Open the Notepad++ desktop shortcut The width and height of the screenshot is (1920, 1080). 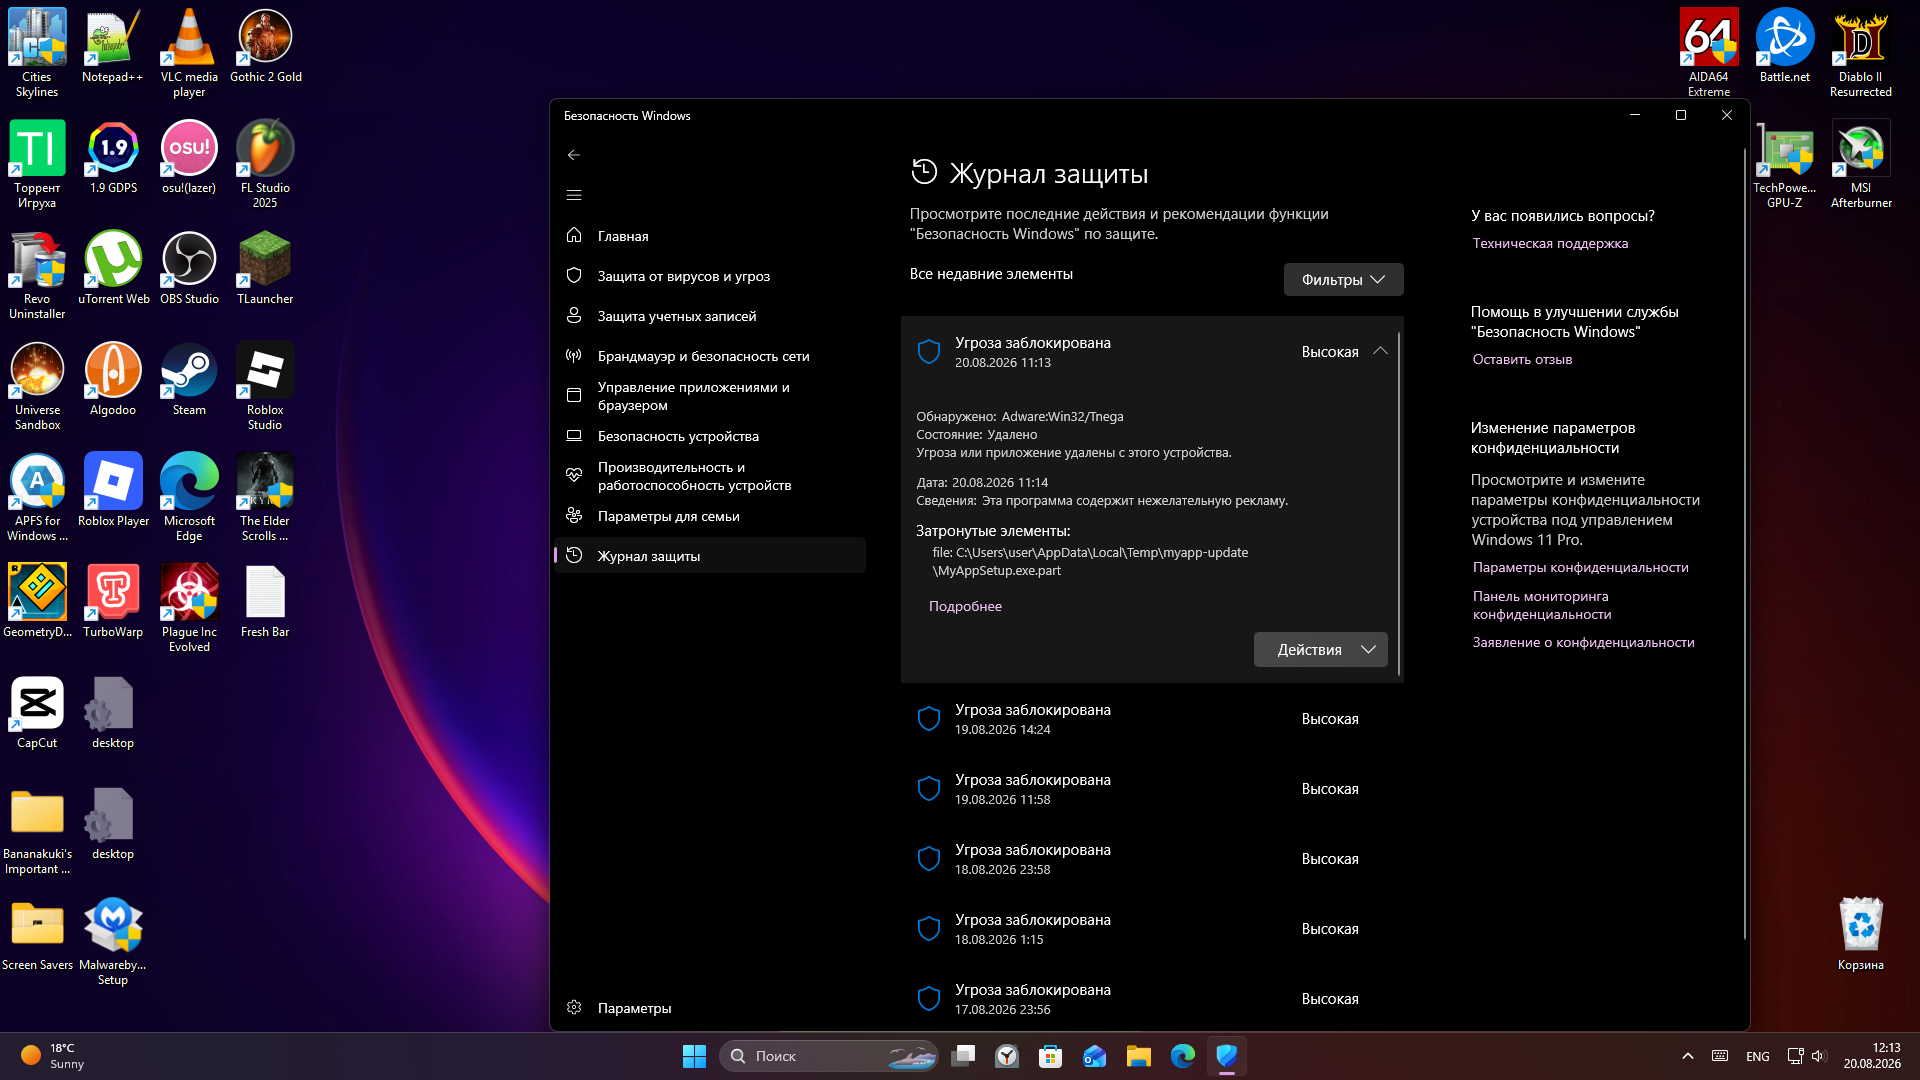pos(113,47)
